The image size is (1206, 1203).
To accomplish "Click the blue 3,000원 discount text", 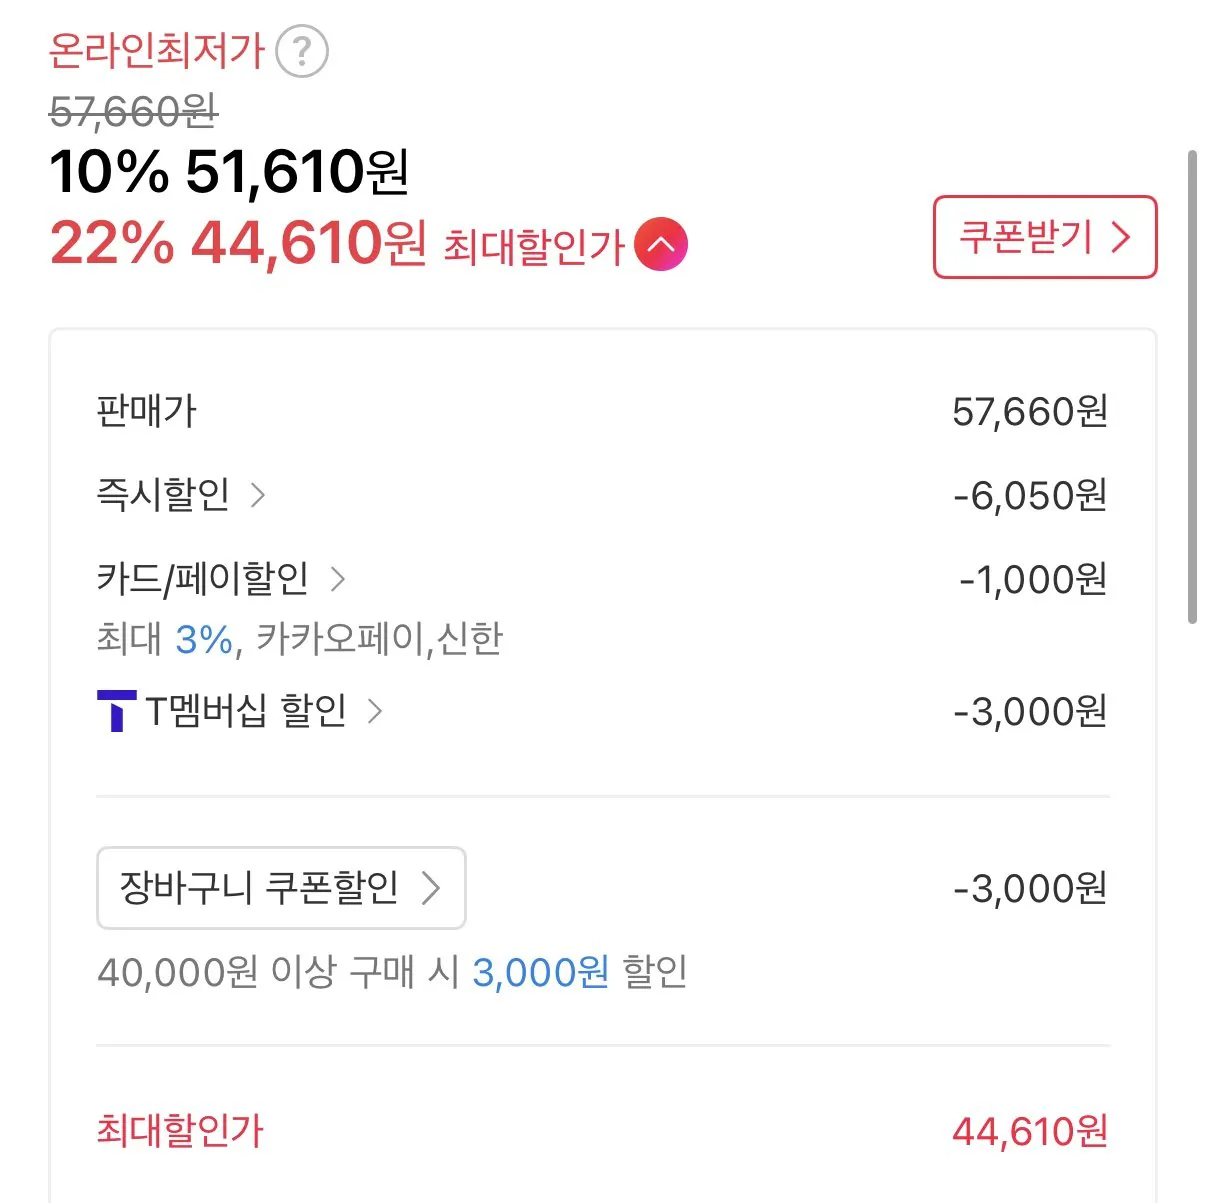I will 540,971.
